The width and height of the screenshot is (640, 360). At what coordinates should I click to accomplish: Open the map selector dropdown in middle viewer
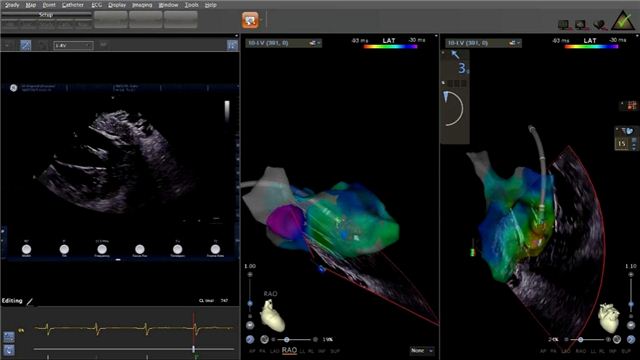[283, 43]
